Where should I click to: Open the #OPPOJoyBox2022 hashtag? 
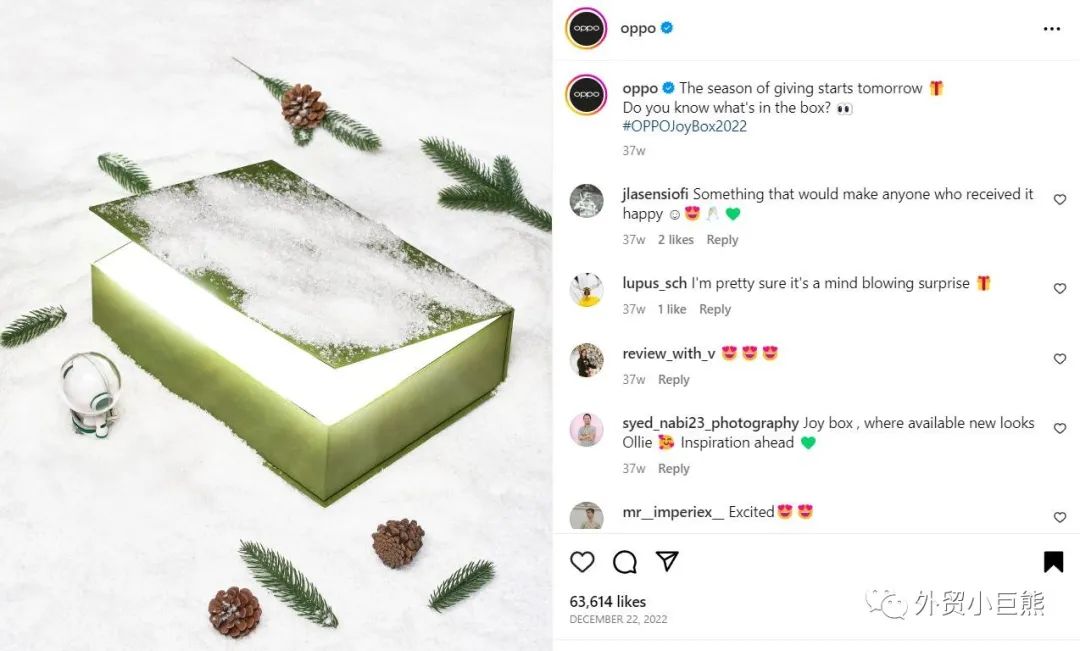(685, 126)
